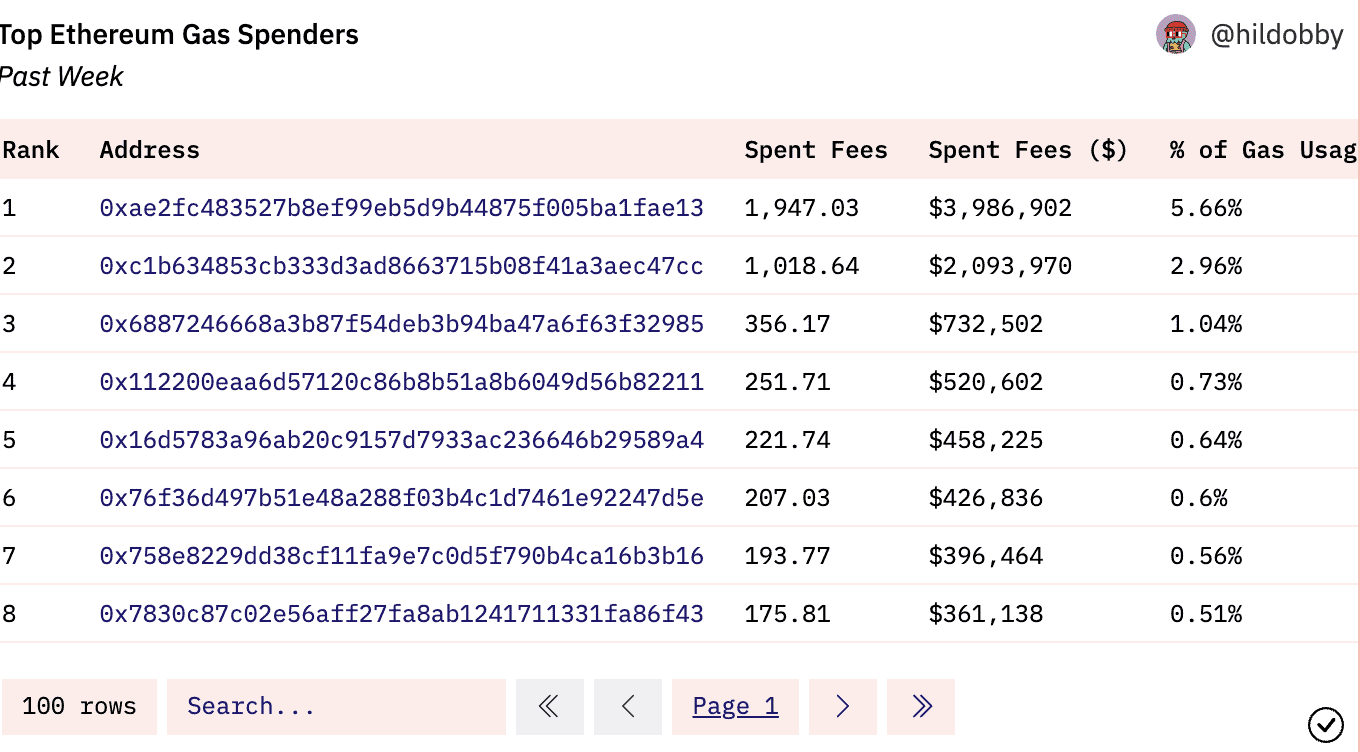
Task: Open the rank 5 address starting 0x16d5783a96
Action: click(x=401, y=440)
